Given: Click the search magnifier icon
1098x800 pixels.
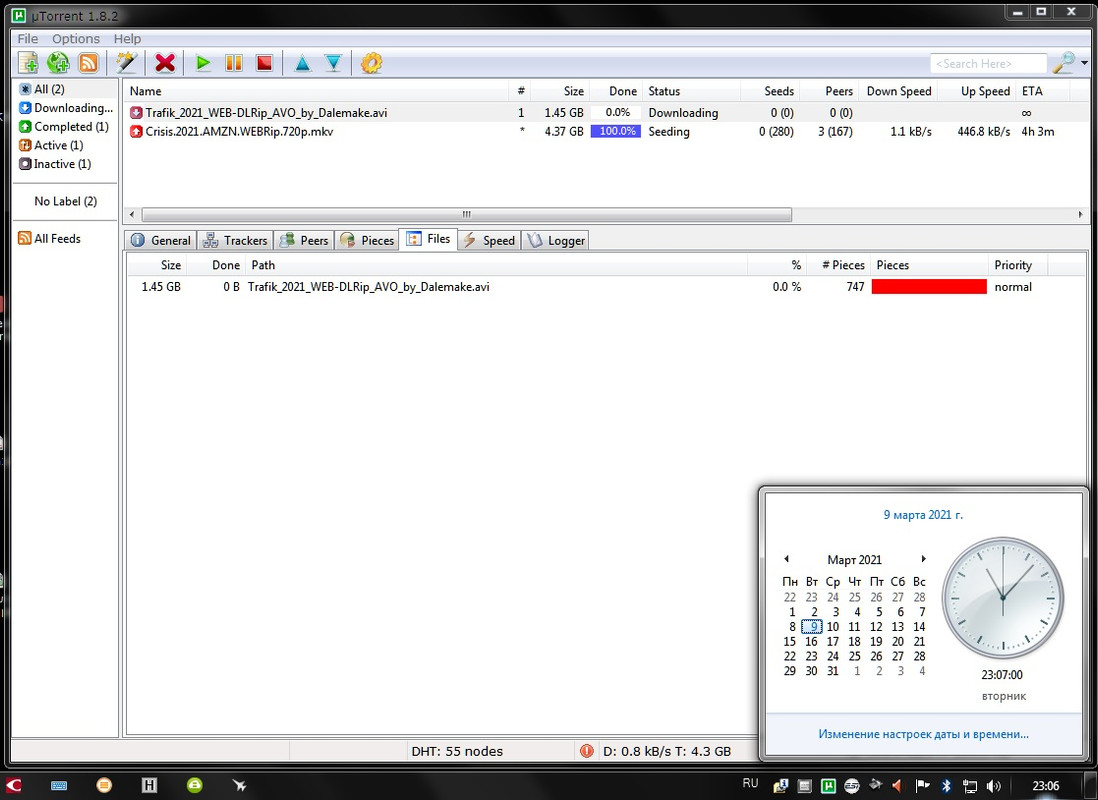Looking at the screenshot, I should (1064, 63).
